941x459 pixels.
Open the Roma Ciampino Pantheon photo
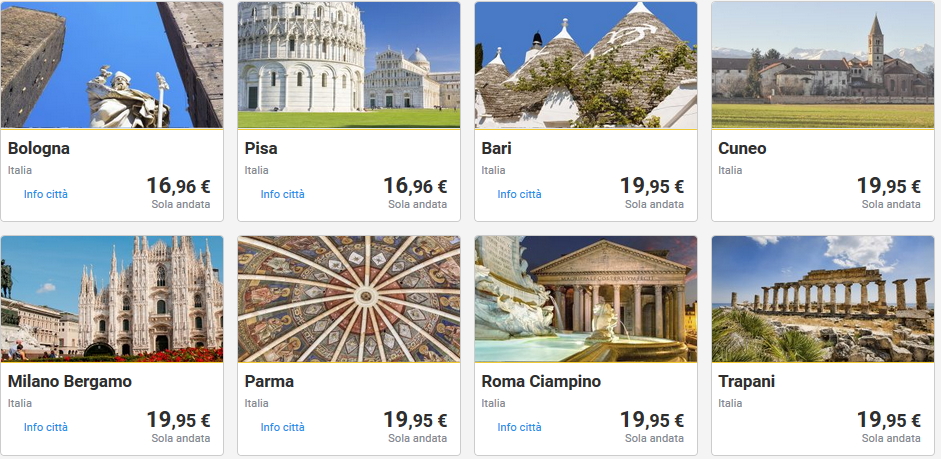(585, 298)
